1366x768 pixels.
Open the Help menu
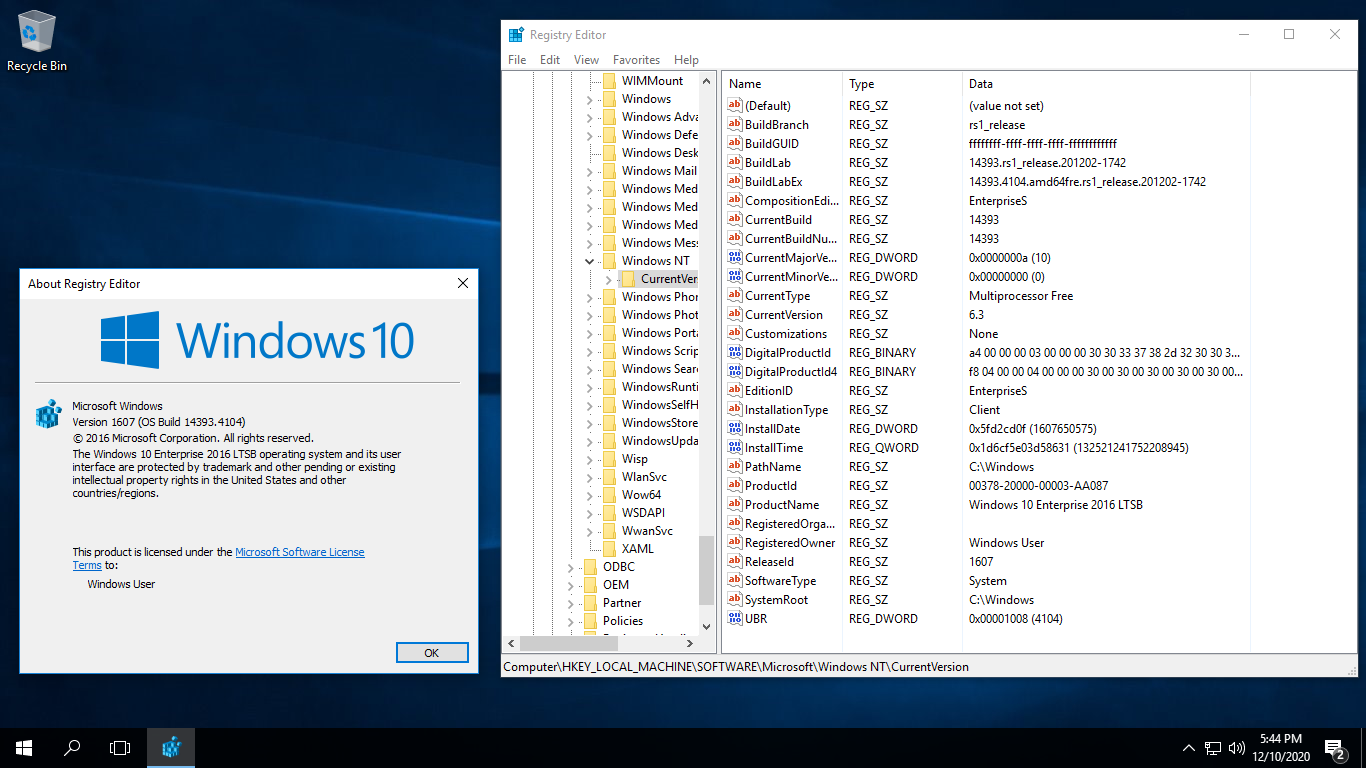click(x=686, y=60)
